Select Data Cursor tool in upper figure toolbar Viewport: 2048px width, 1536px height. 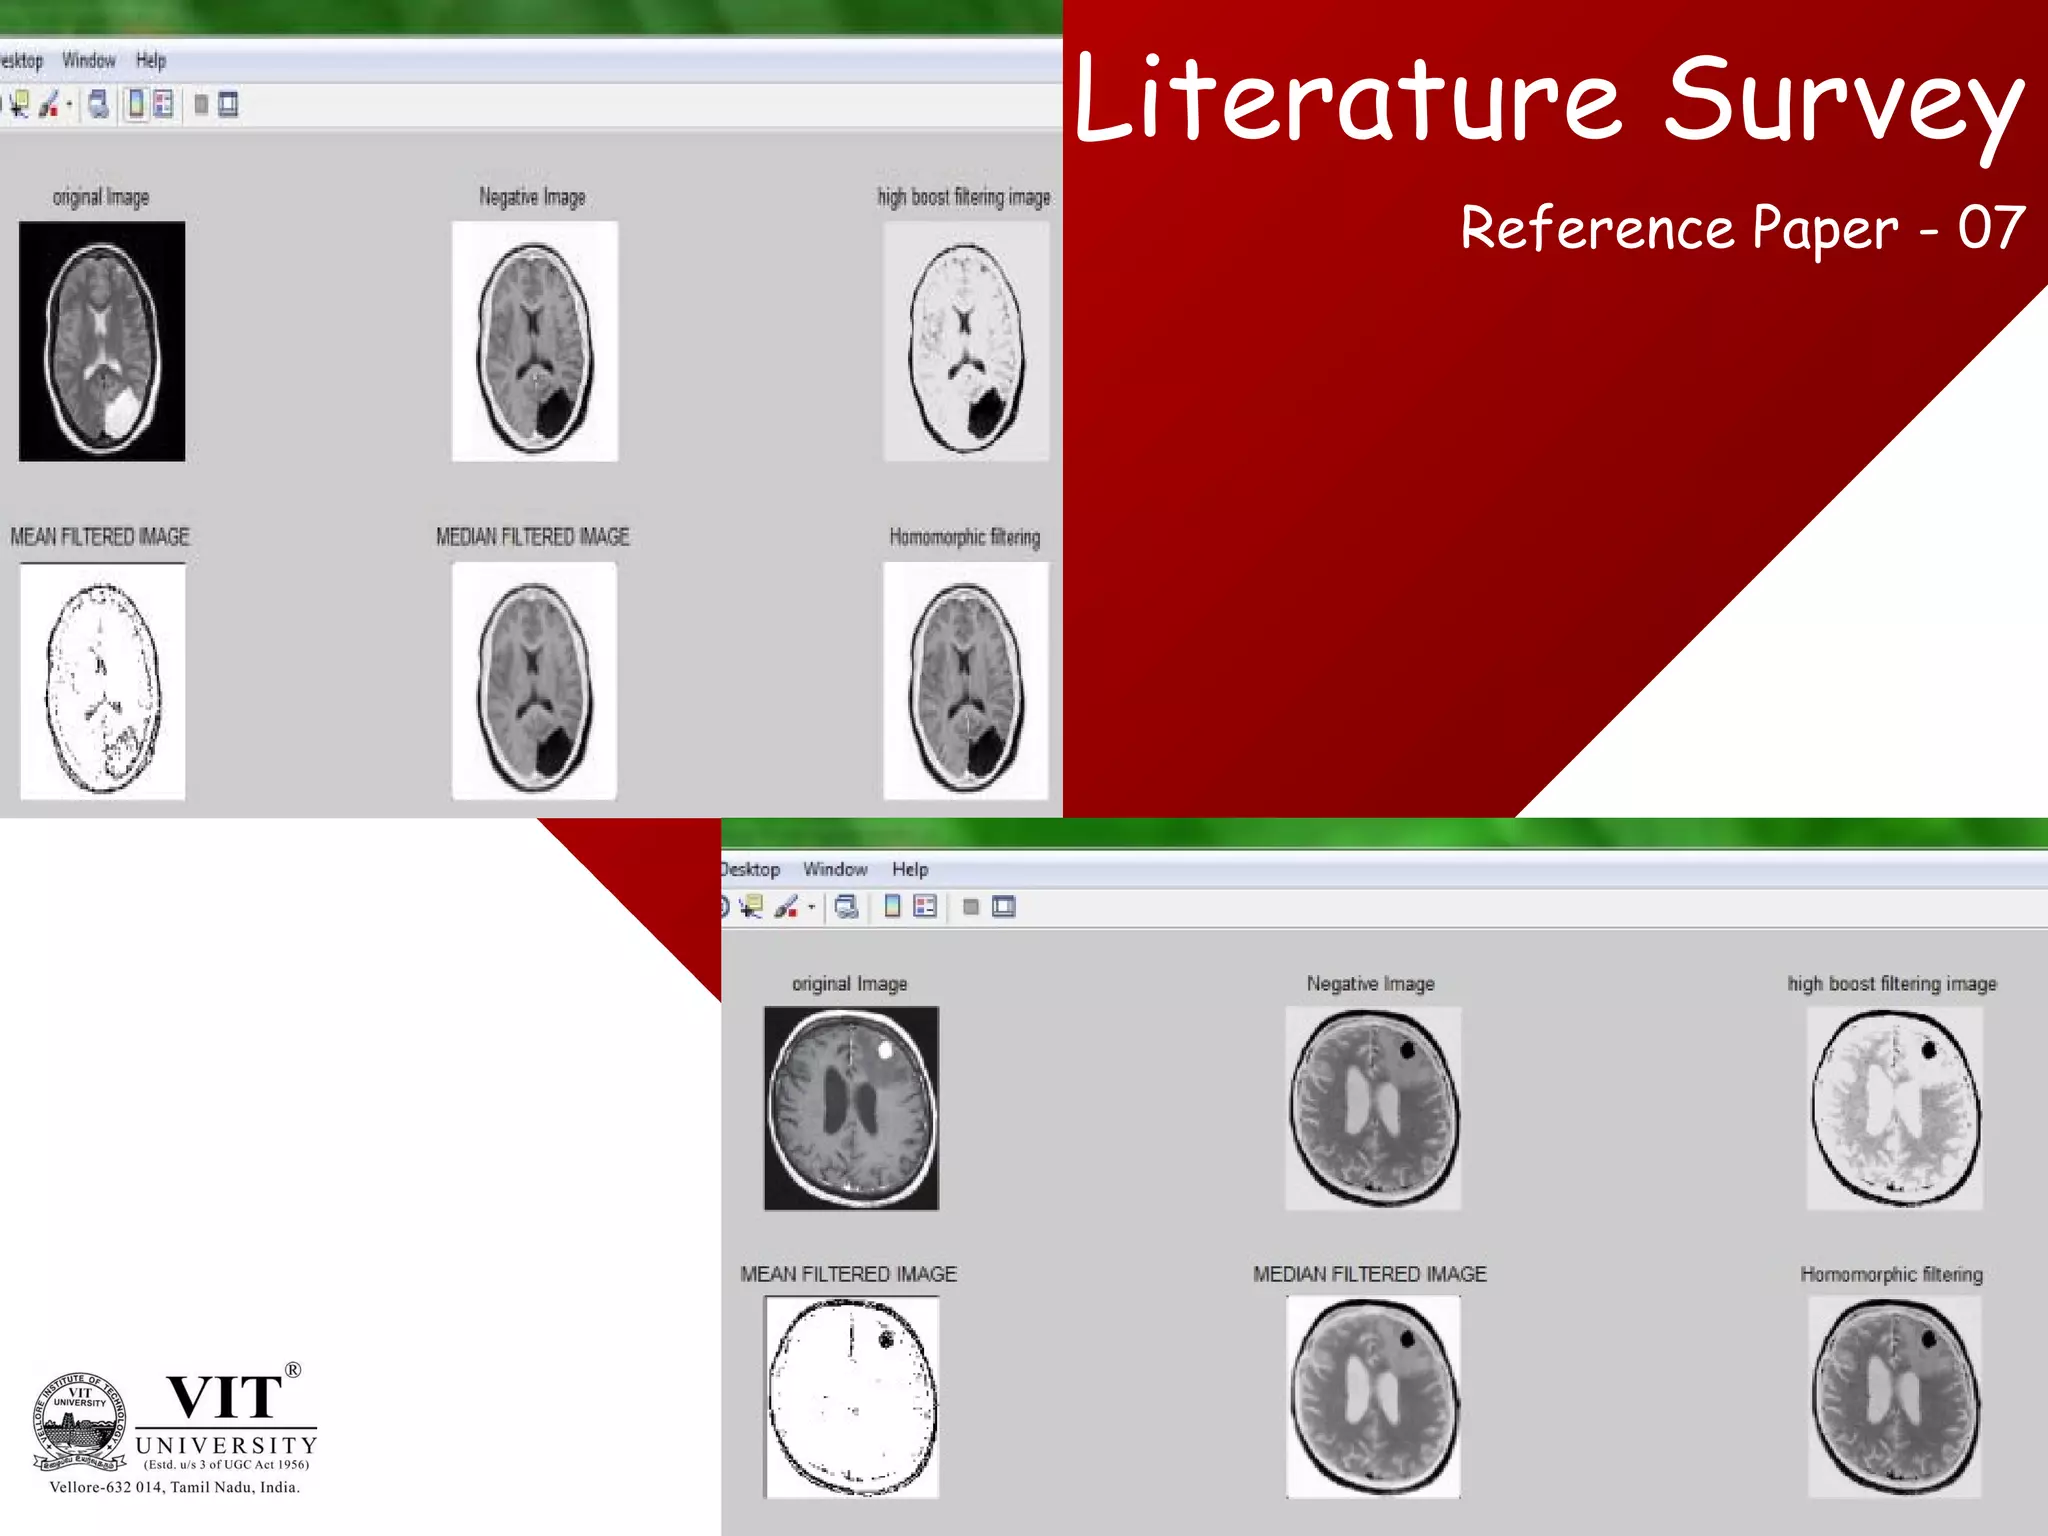[19, 104]
